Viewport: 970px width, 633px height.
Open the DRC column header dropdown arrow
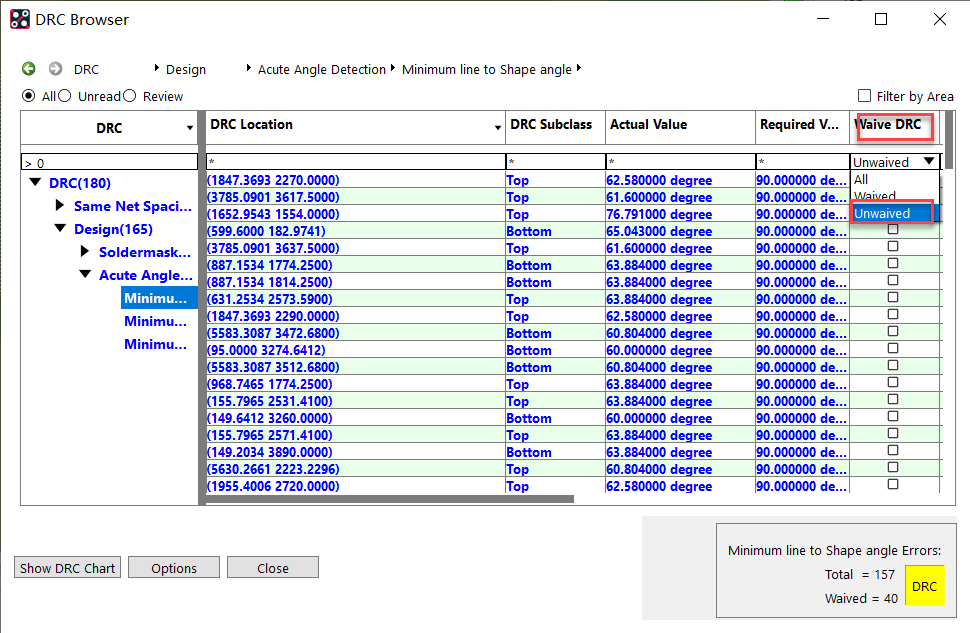190,128
